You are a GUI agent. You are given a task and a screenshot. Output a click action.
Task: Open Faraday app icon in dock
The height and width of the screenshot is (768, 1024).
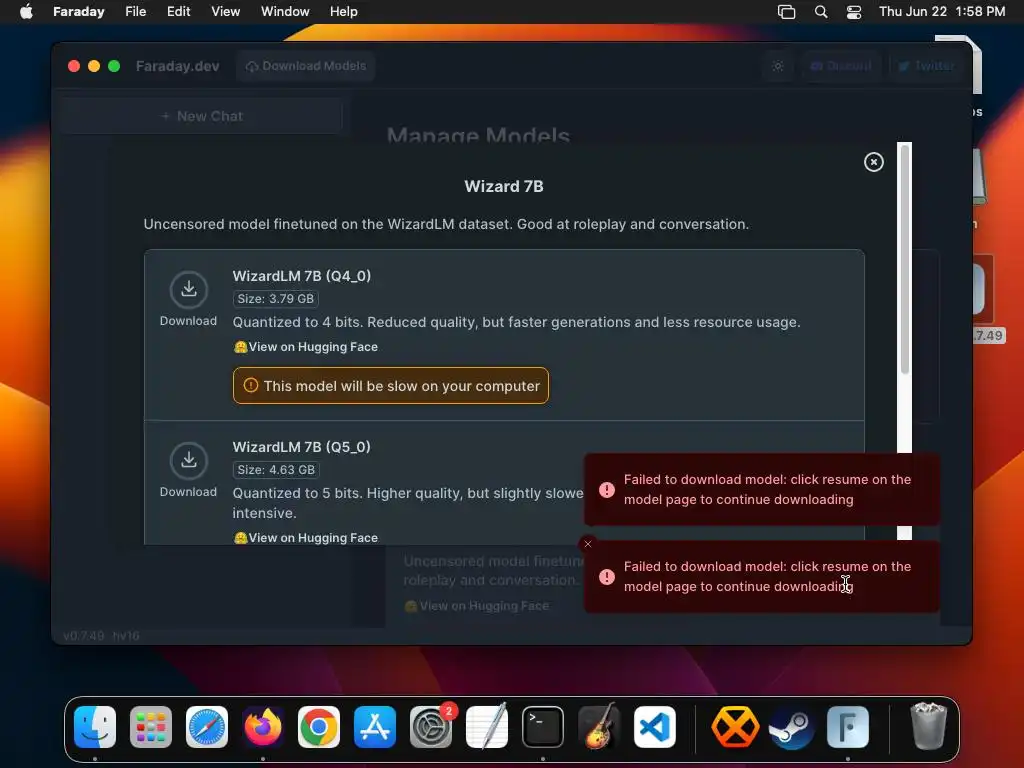coord(848,727)
